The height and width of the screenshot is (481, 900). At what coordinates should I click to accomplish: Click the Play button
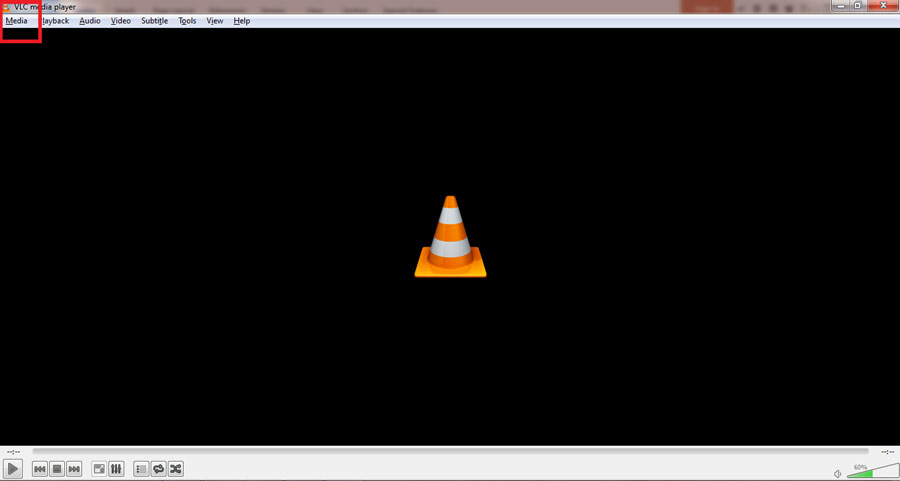click(x=13, y=469)
